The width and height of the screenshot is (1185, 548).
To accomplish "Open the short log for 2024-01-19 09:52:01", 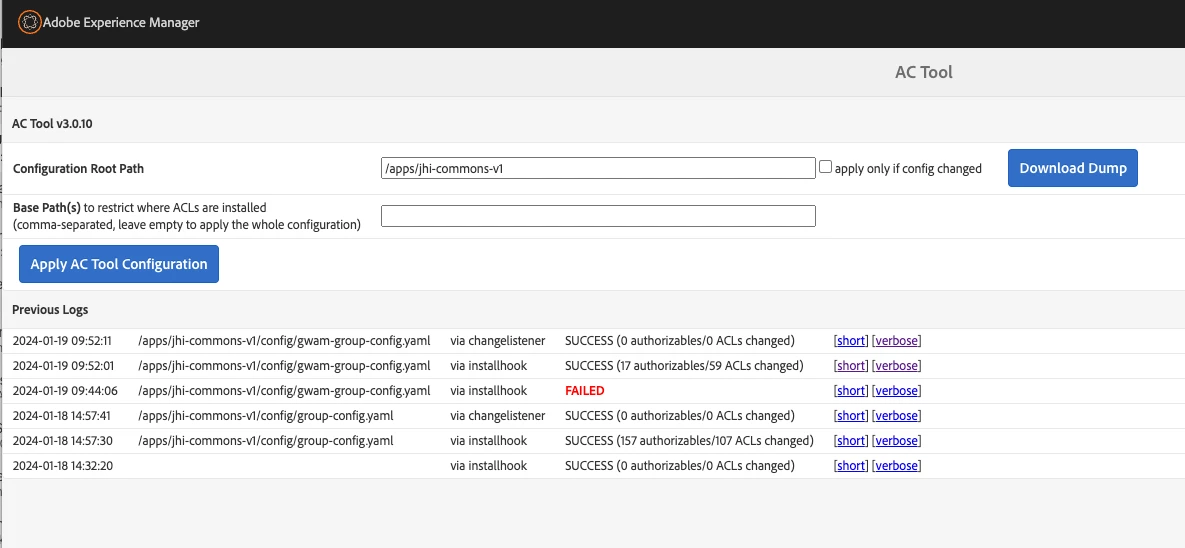I will 851,366.
